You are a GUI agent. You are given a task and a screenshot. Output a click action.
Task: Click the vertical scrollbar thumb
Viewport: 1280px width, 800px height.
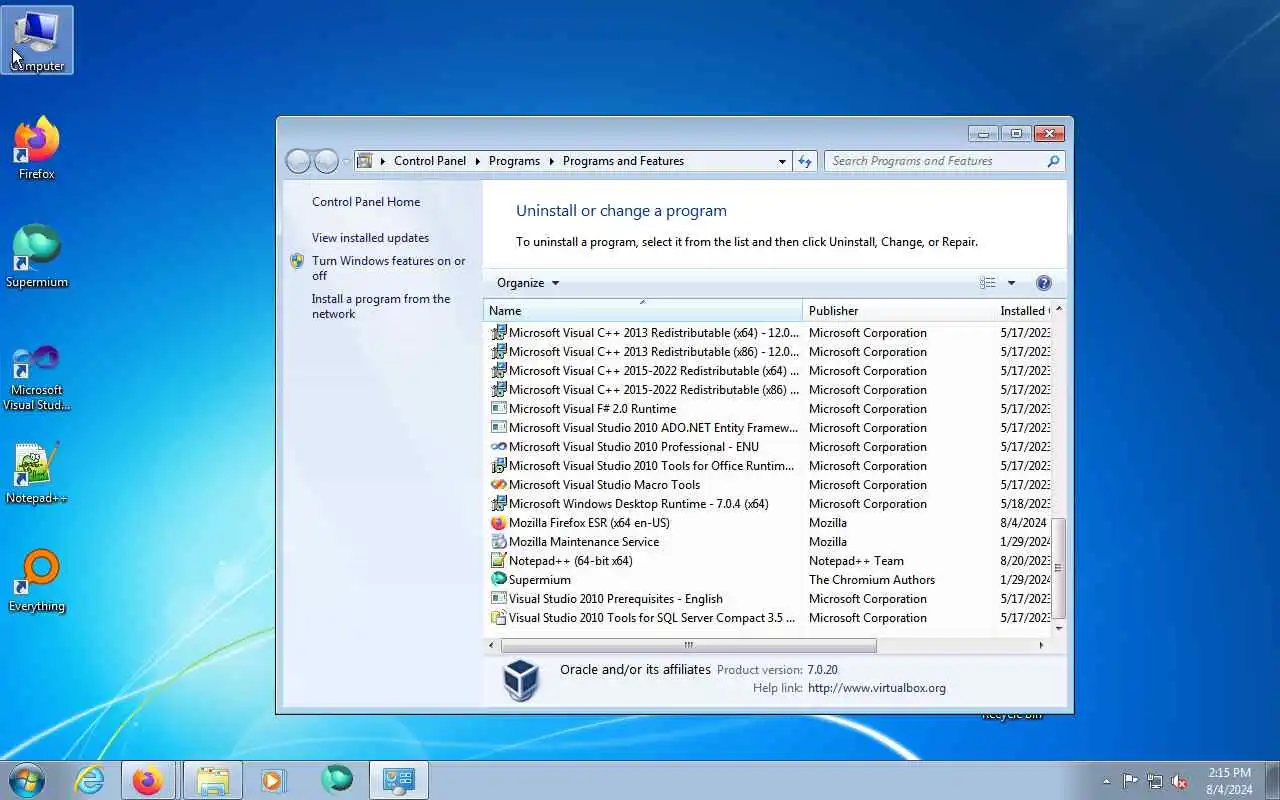(1058, 568)
